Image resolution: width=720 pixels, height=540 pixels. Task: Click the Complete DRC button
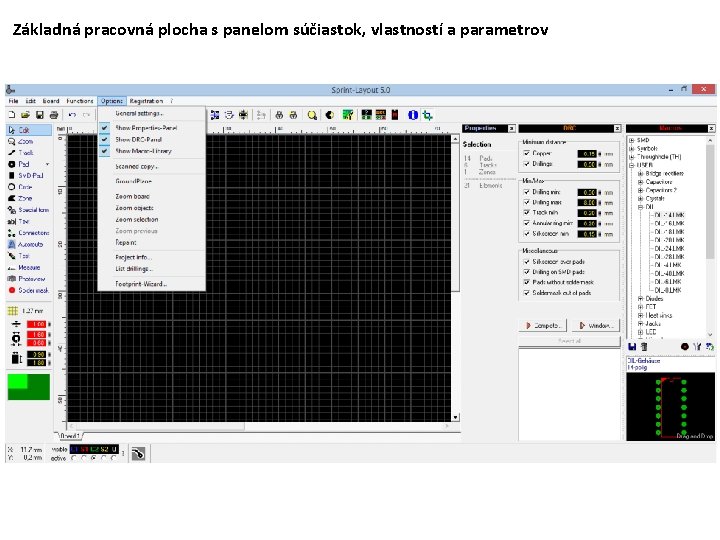click(543, 326)
